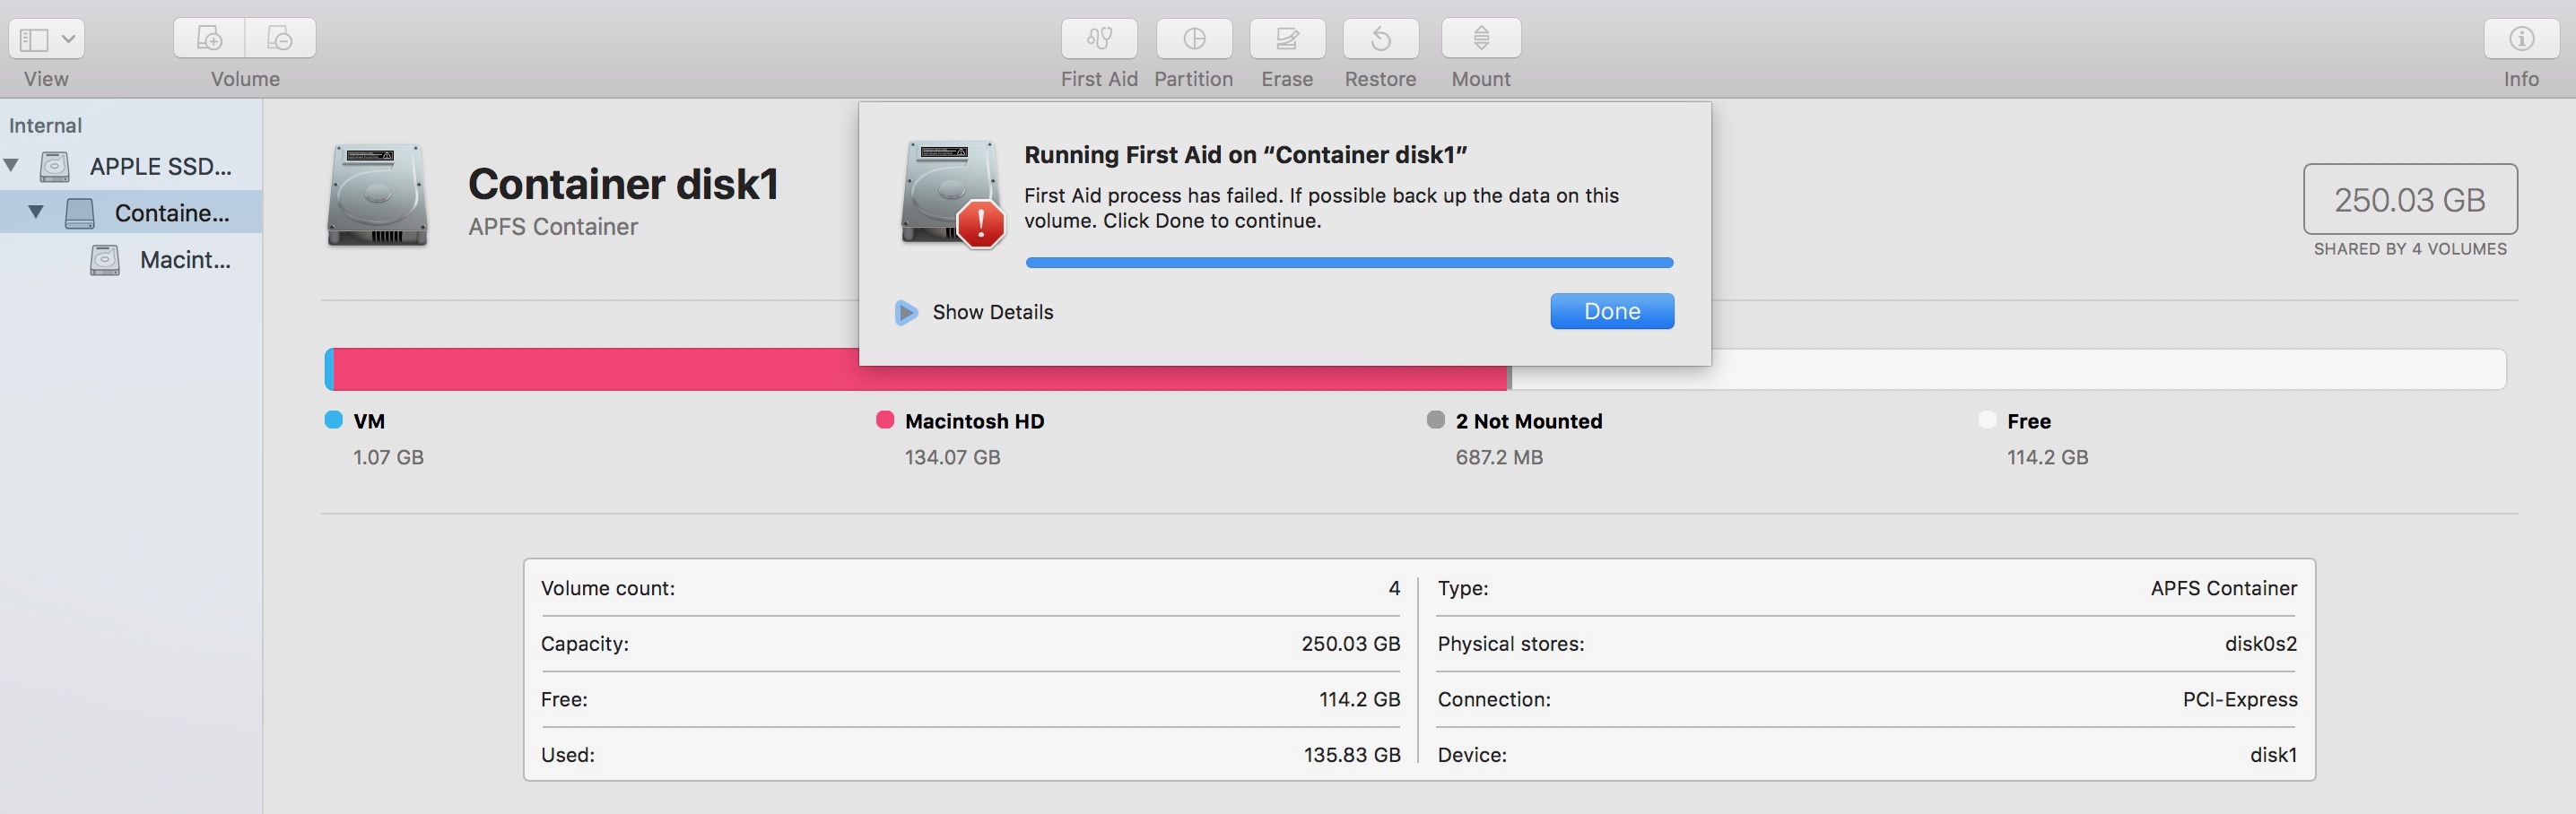Viewport: 2576px width, 814px height.
Task: Click the pink Macintosh HD usage bar
Action: pyautogui.click(x=600, y=369)
